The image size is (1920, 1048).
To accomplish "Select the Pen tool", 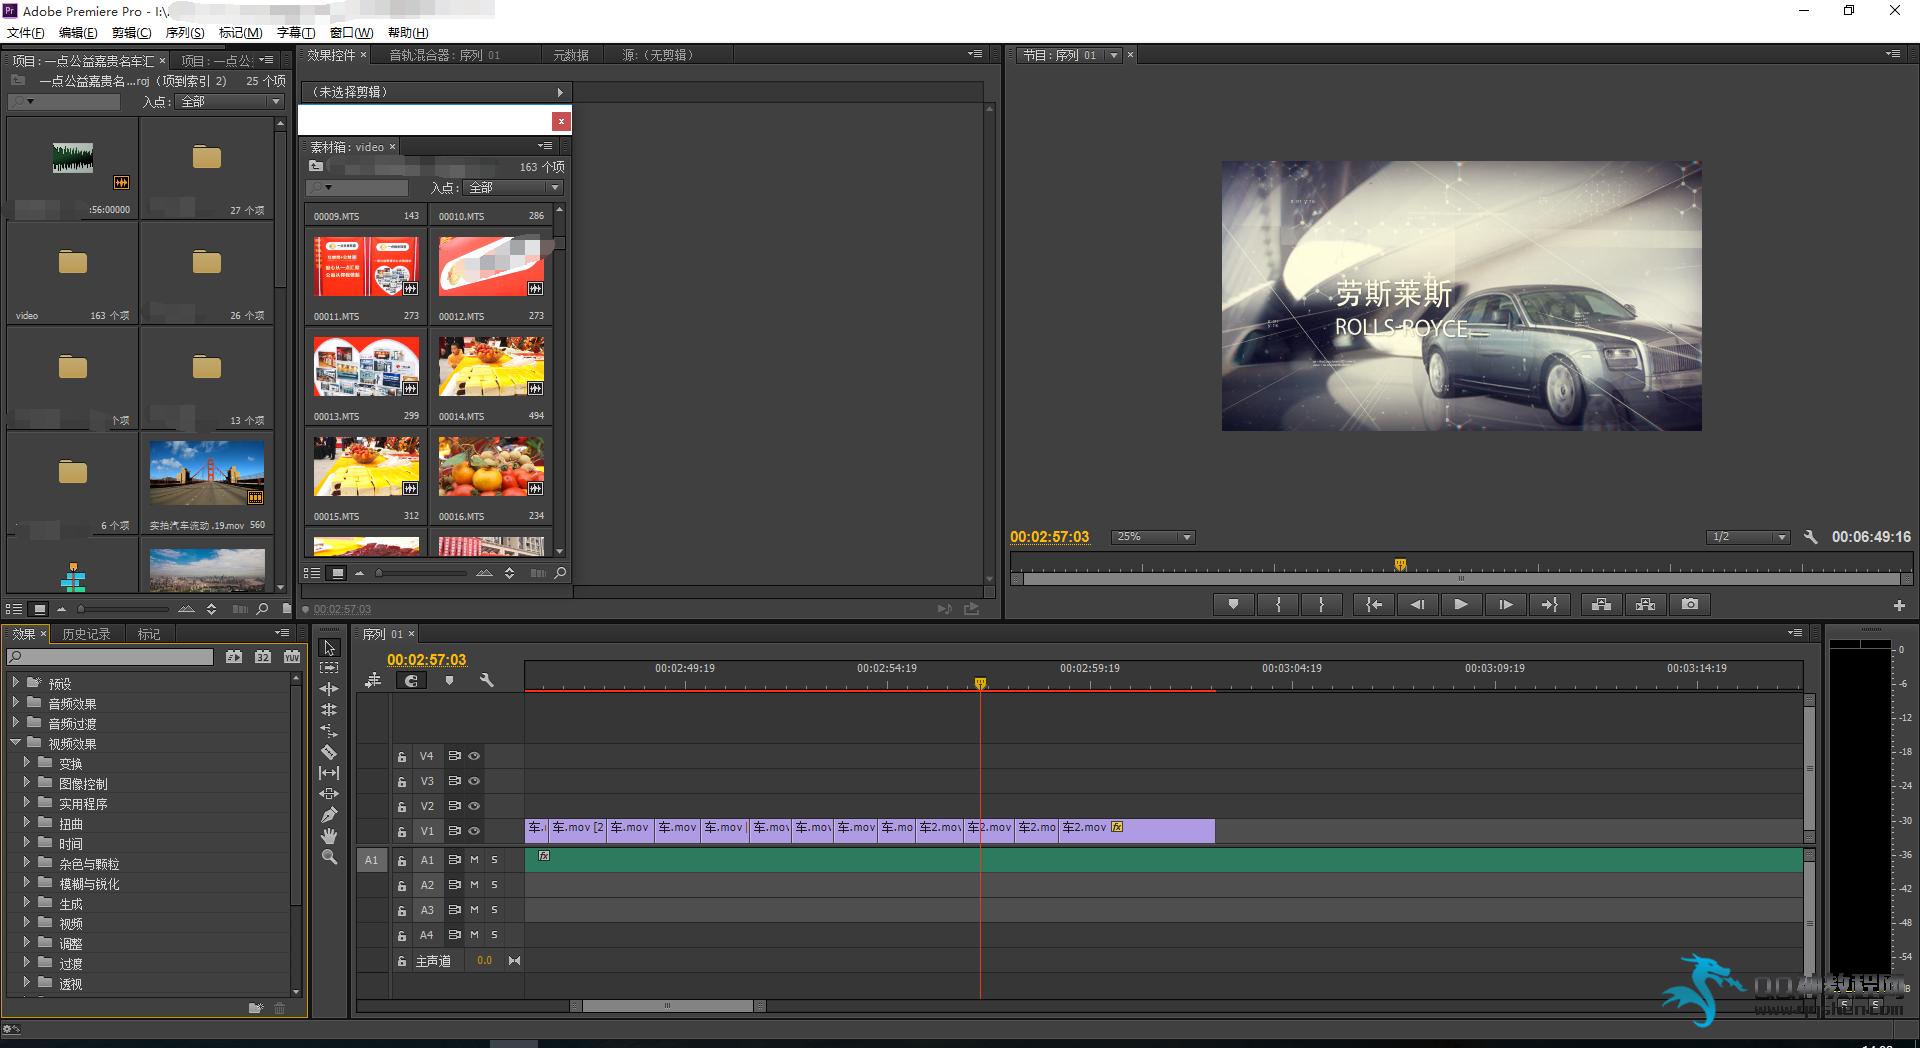I will click(329, 815).
